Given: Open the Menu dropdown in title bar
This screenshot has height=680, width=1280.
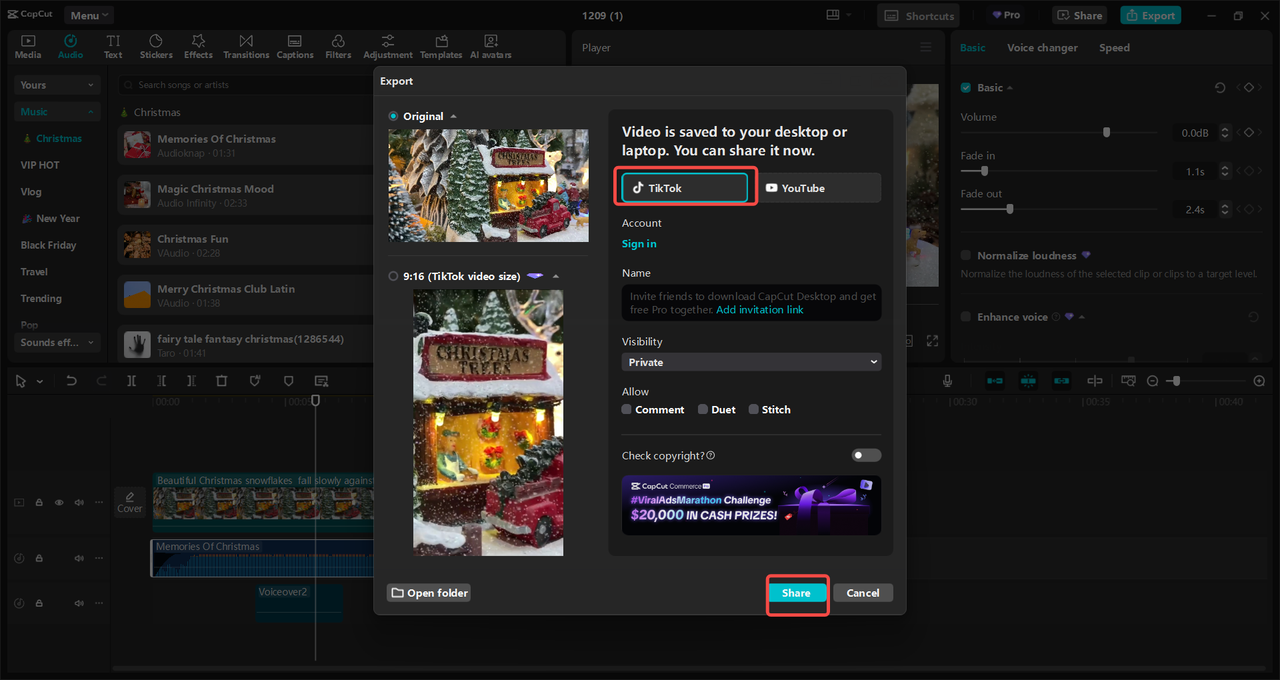Looking at the screenshot, I should (x=89, y=15).
